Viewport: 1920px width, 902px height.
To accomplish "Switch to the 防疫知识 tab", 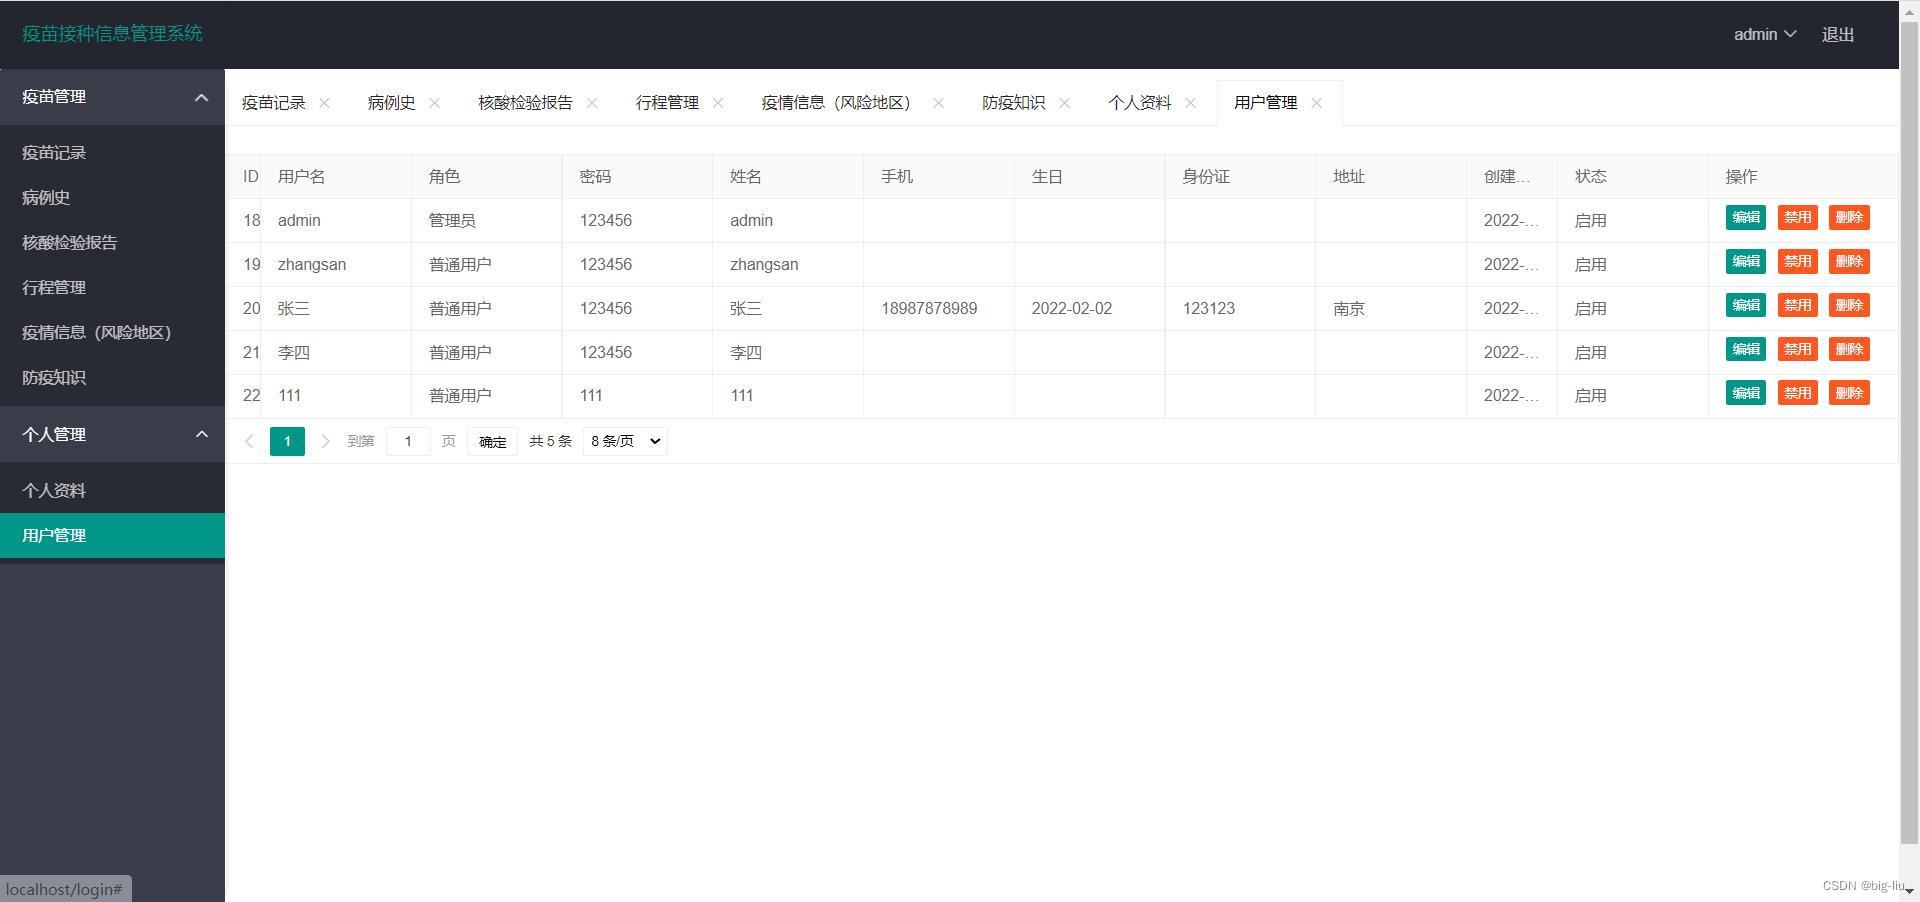I will click(1013, 103).
